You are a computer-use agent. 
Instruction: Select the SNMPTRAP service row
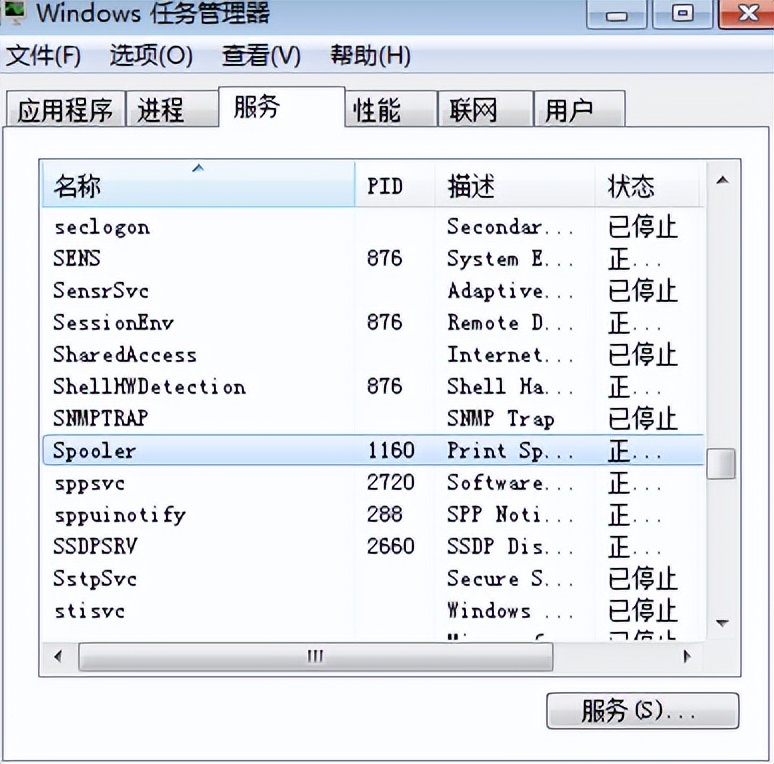[x=373, y=419]
